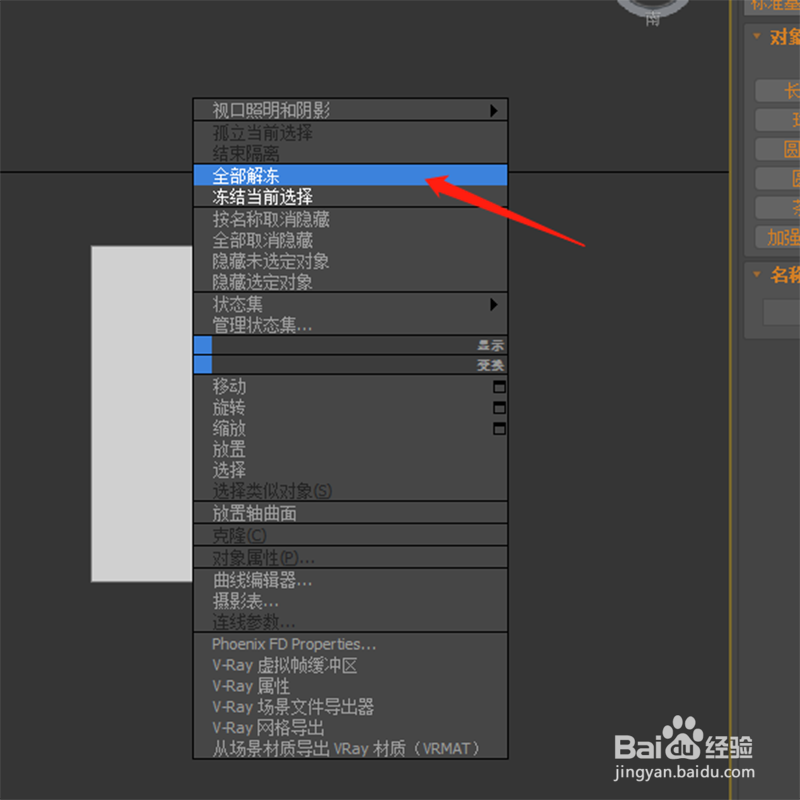The height and width of the screenshot is (800, 800).
Task: Select the light gray plane in viewport
Action: [142, 414]
